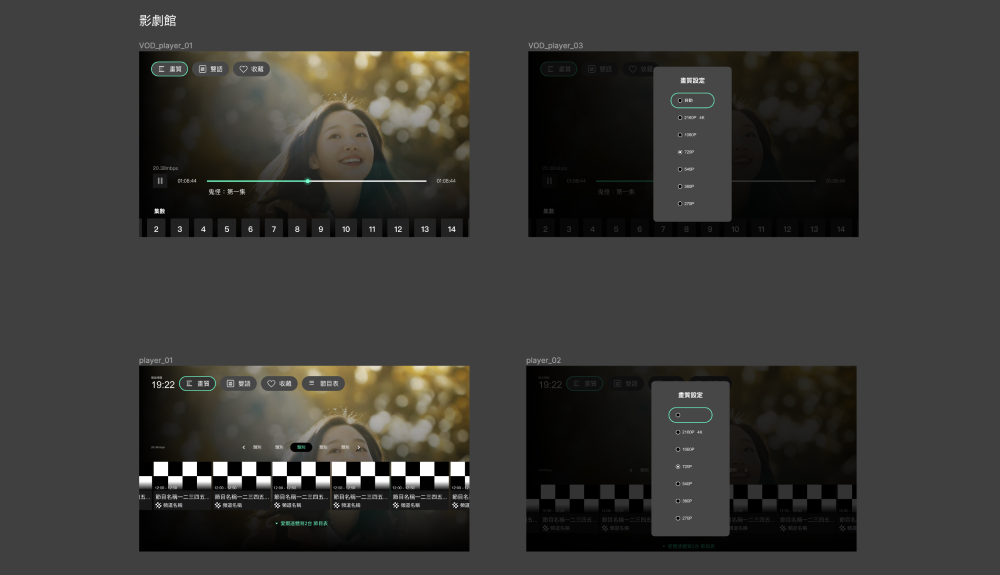Pause playback in VOD_player_01
Screen dimensions: 1000x575
(x=160, y=181)
